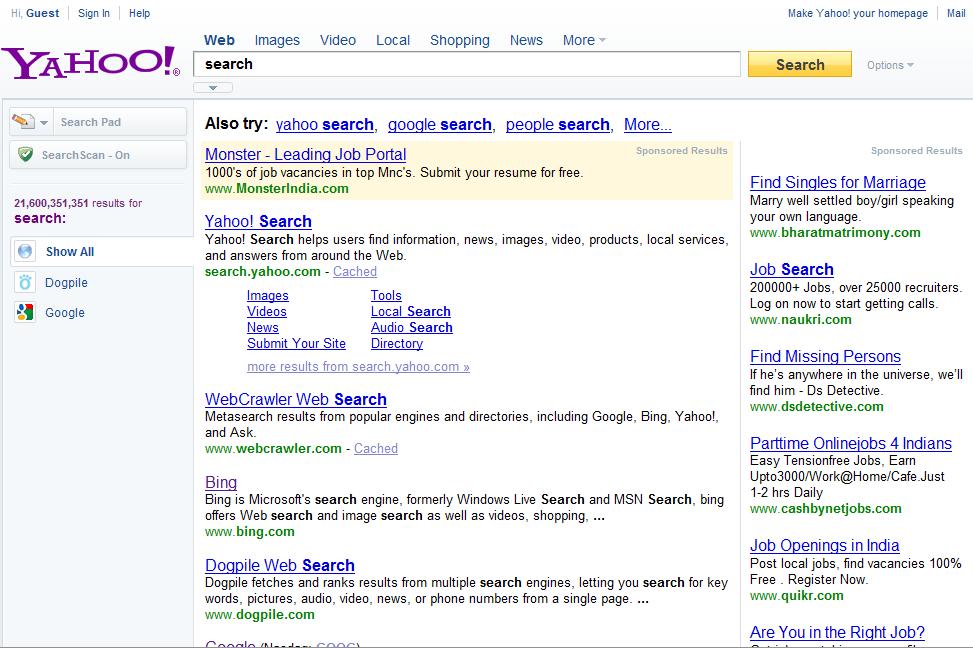View Cached copy of webcrawler.com
Viewport: 973px width, 648px height.
[375, 448]
